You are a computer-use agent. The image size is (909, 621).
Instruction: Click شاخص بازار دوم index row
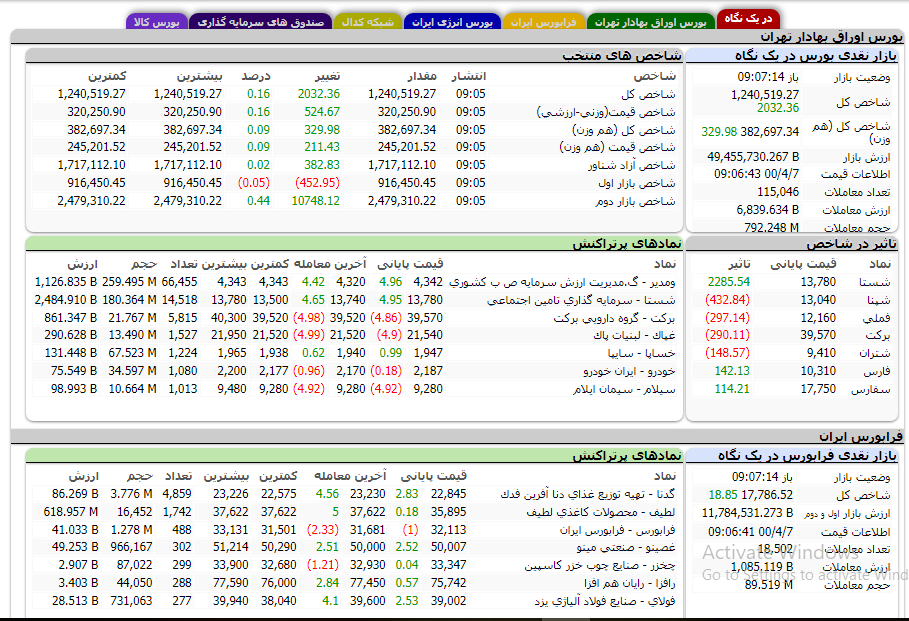tap(354, 201)
